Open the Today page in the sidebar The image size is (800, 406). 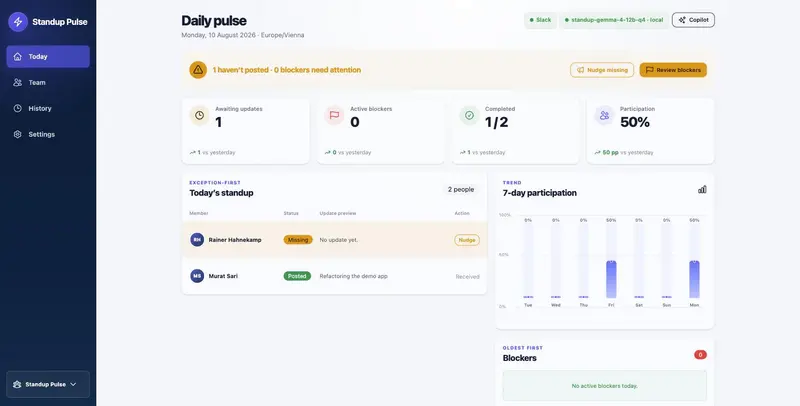[48, 57]
